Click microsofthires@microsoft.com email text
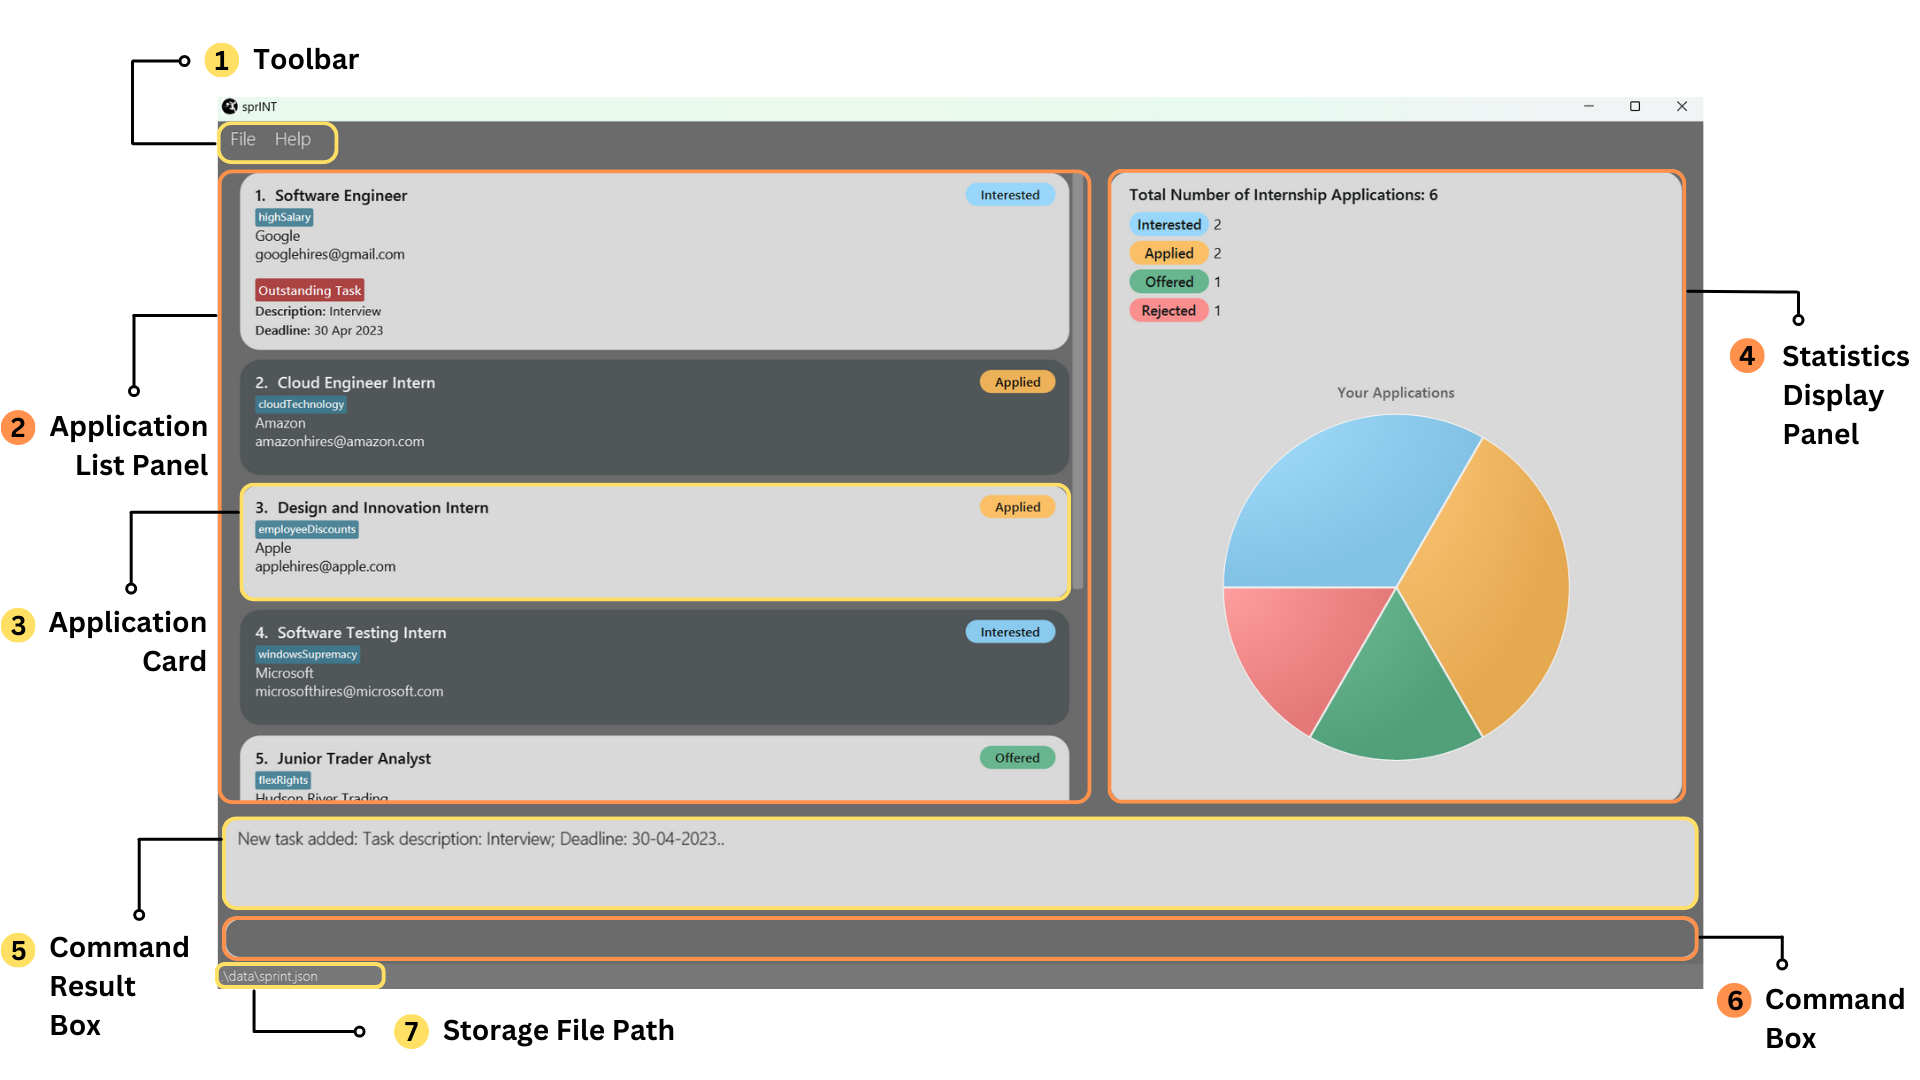 (349, 691)
